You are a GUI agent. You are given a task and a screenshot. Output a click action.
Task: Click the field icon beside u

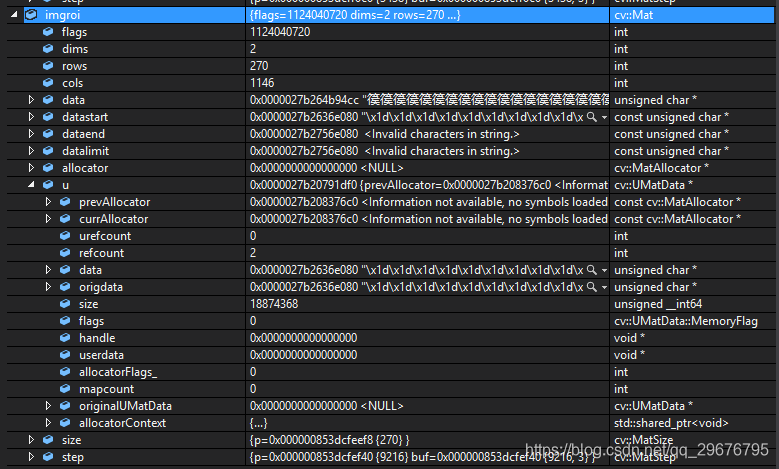pos(48,184)
